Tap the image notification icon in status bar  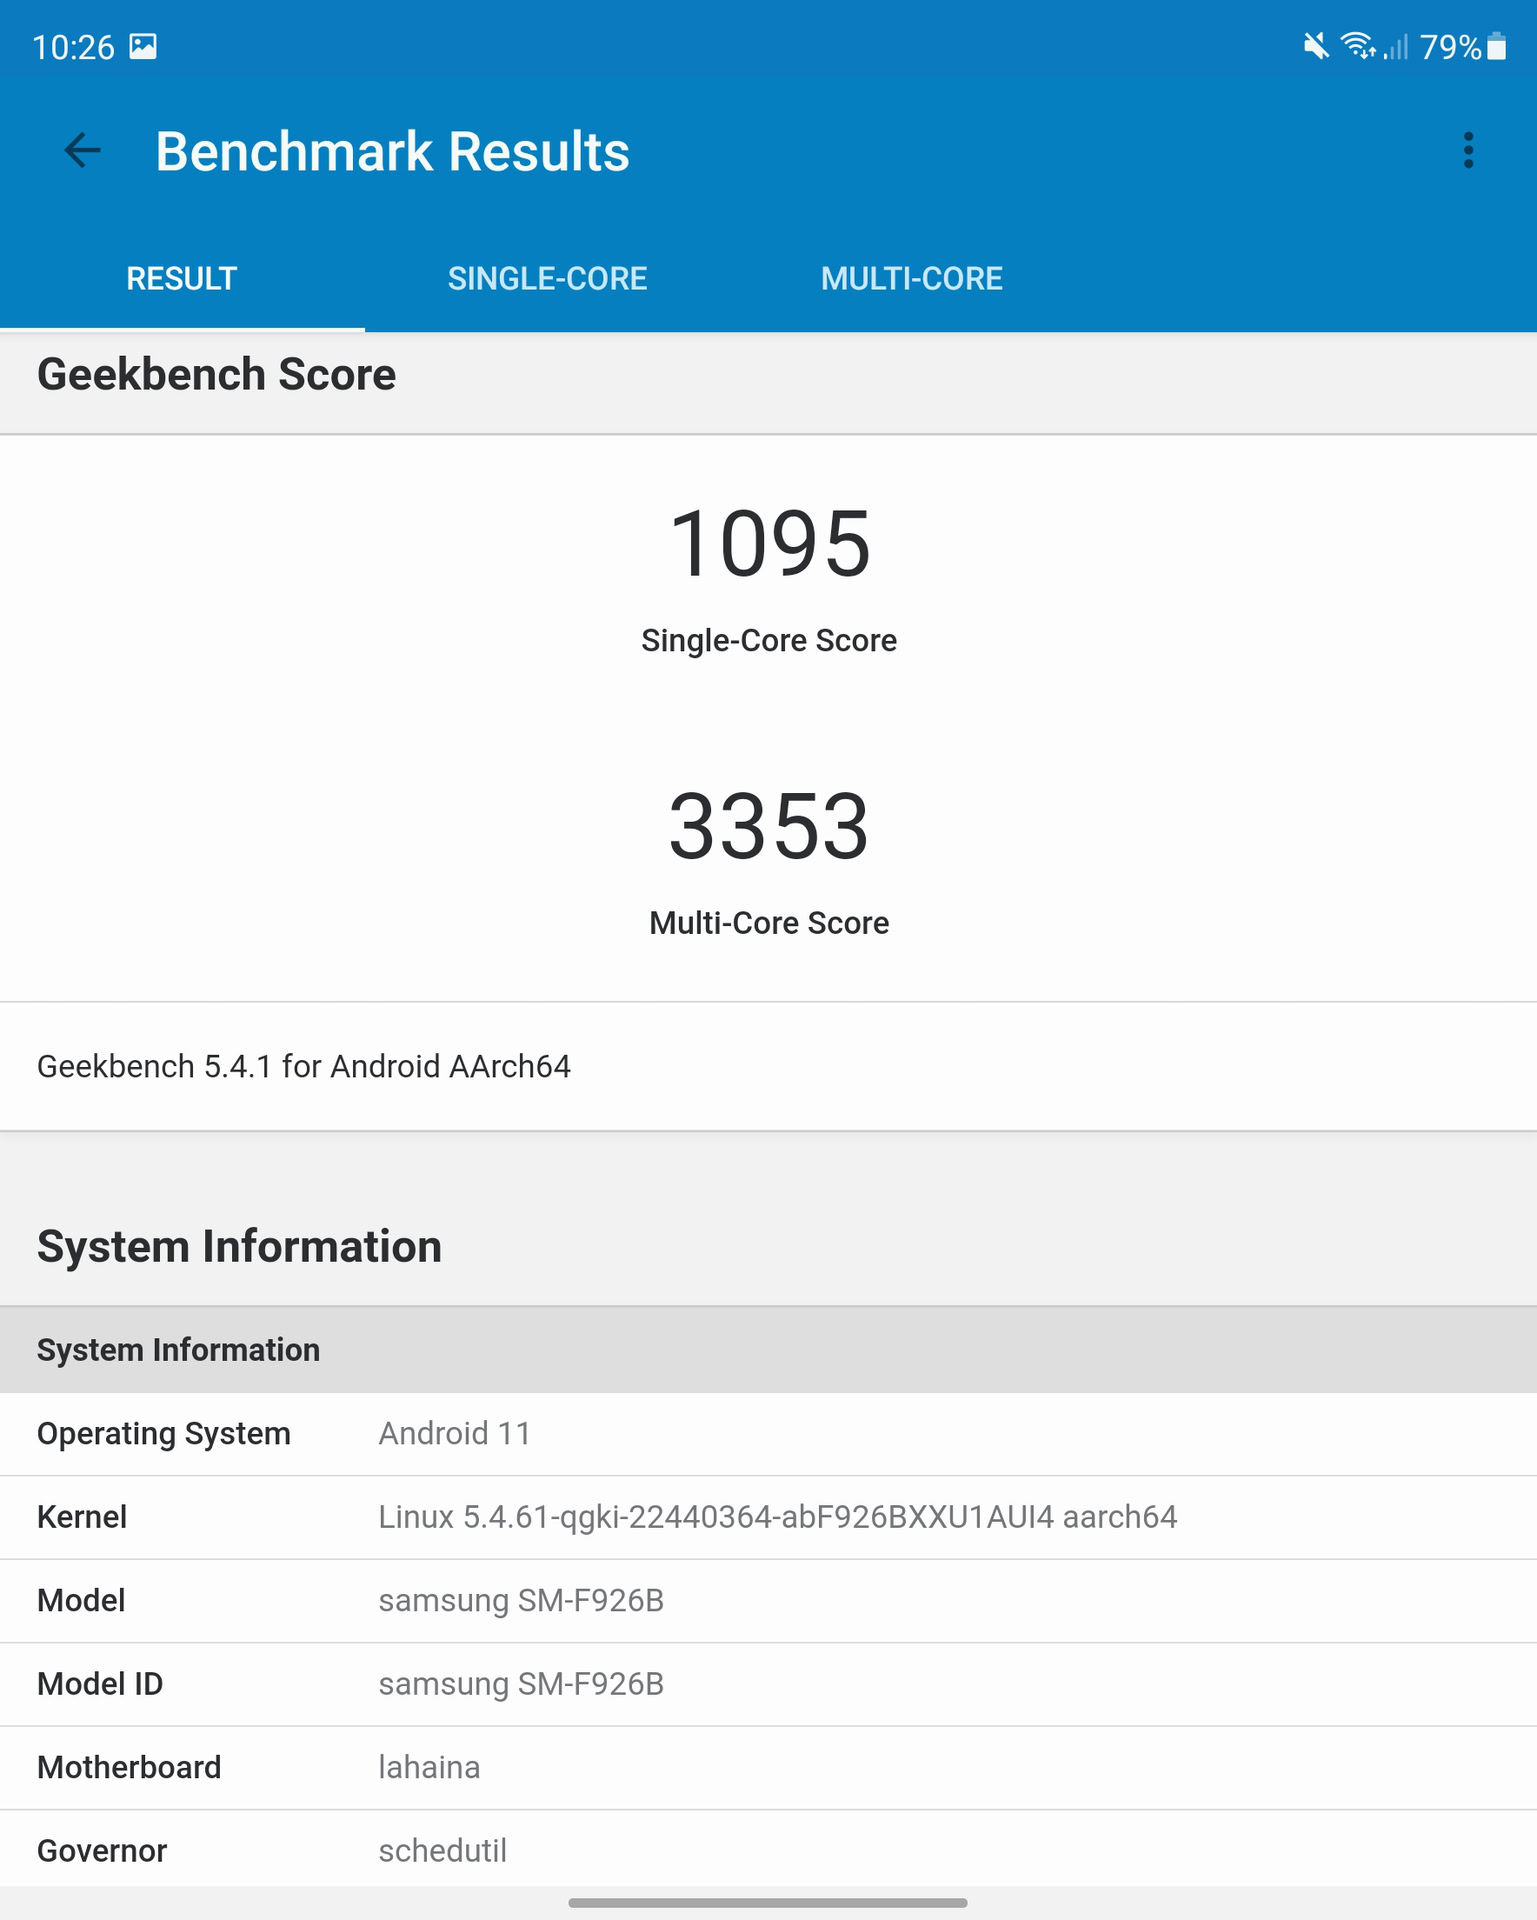click(x=143, y=47)
